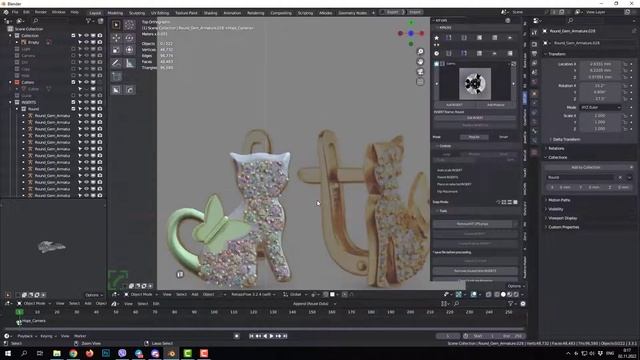640x360 pixels.
Task: Jump to the timeline start frame button
Action: point(251,336)
